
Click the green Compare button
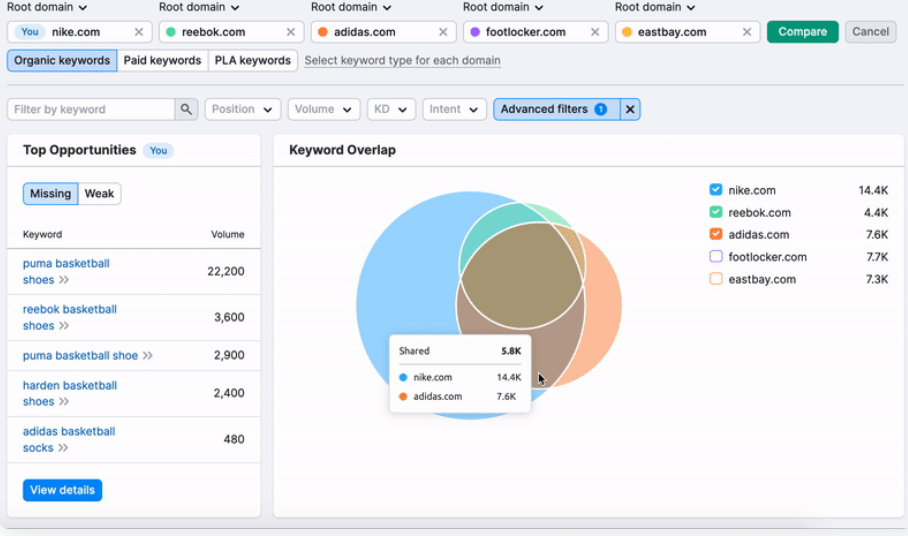pos(802,32)
